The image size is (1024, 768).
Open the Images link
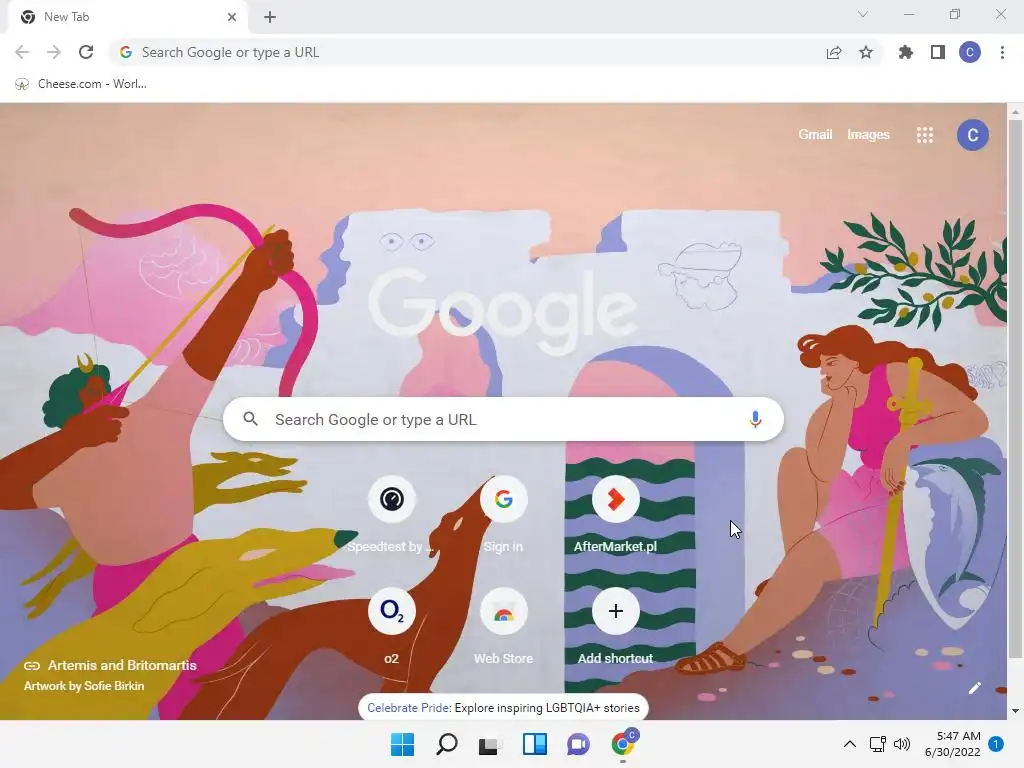(868, 135)
